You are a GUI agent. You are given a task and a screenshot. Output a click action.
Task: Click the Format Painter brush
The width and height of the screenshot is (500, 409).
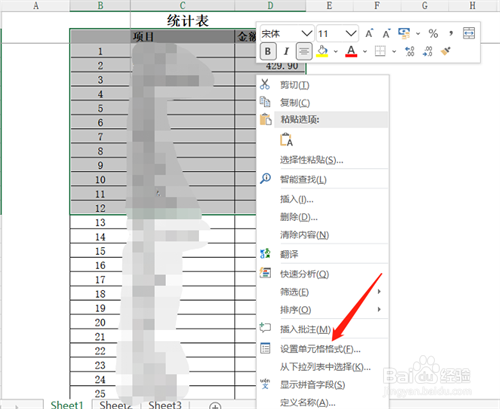click(445, 51)
